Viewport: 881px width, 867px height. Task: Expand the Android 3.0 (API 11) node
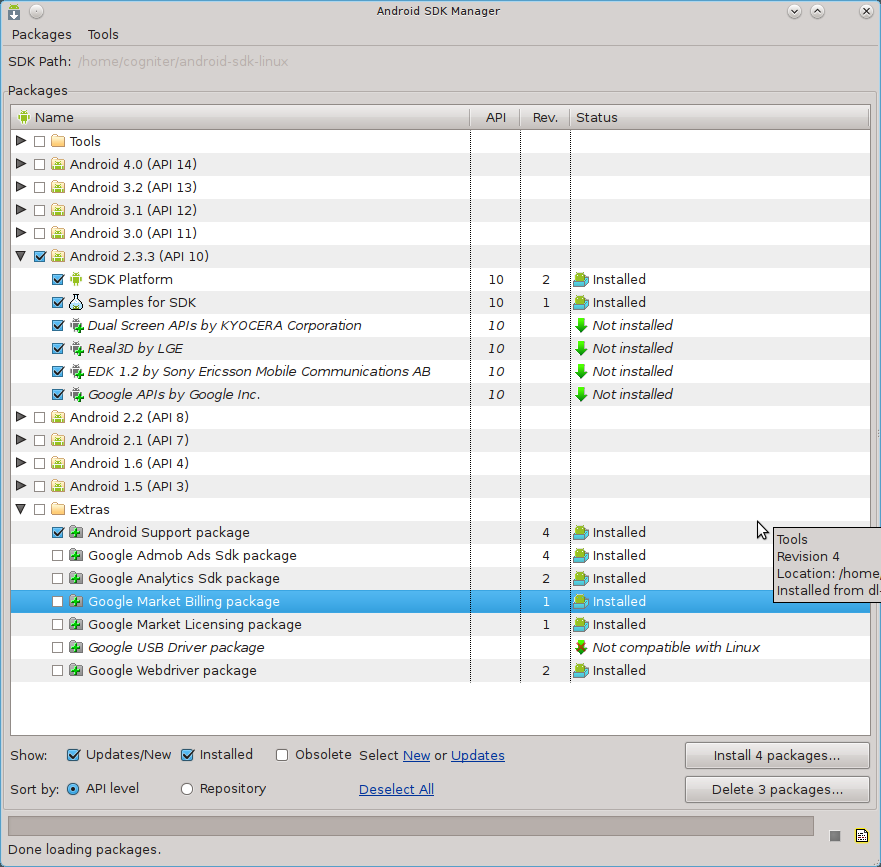(21, 233)
